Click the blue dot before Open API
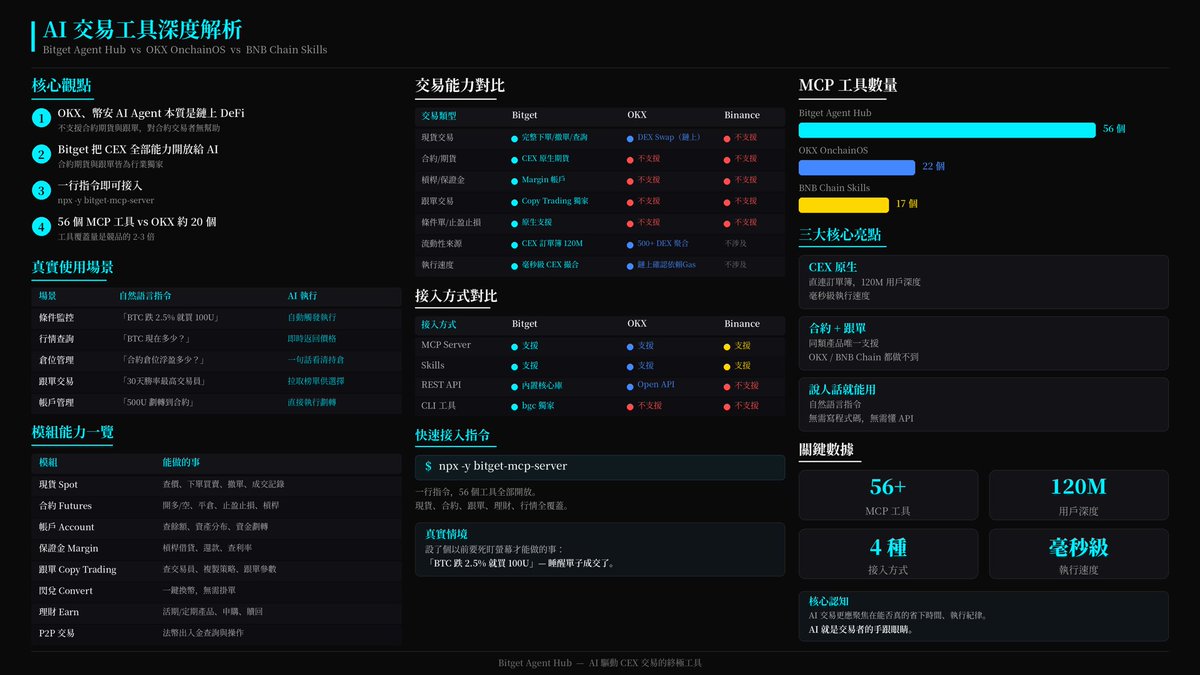The height and width of the screenshot is (675, 1200). point(630,386)
